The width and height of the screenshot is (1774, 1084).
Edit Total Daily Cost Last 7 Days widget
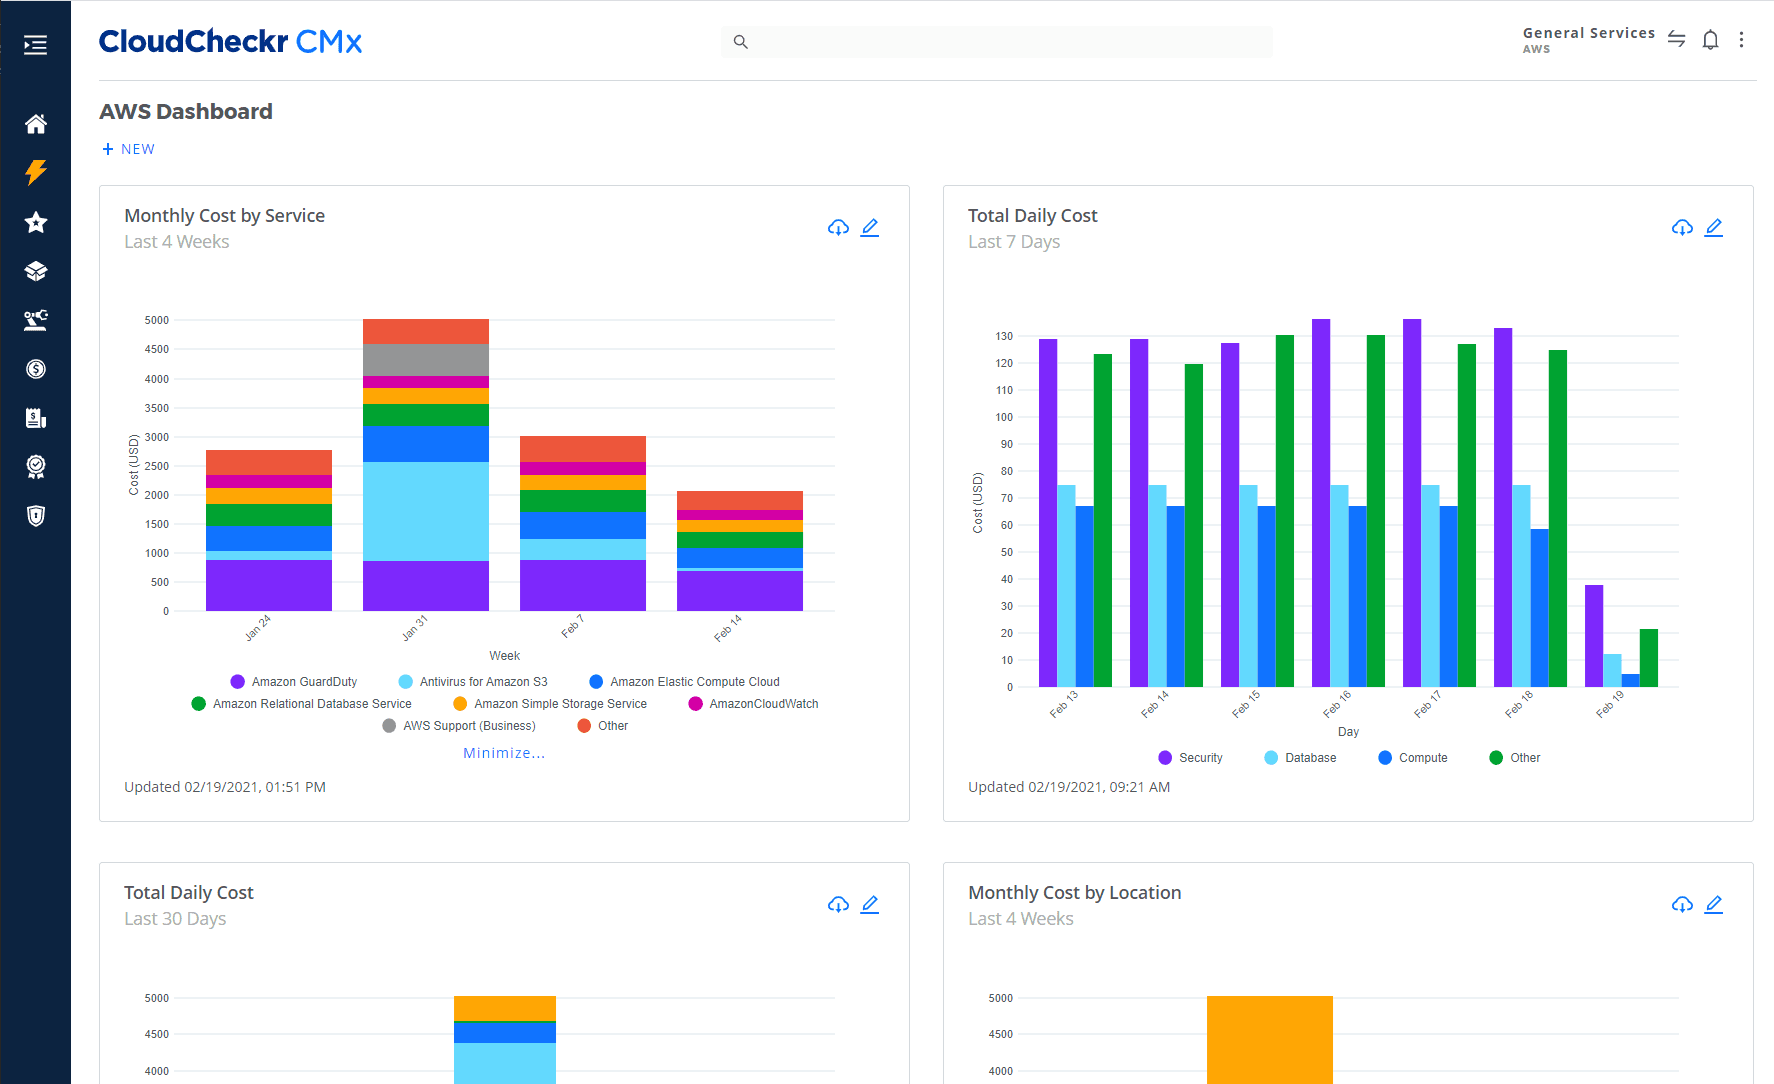pyautogui.click(x=1714, y=228)
